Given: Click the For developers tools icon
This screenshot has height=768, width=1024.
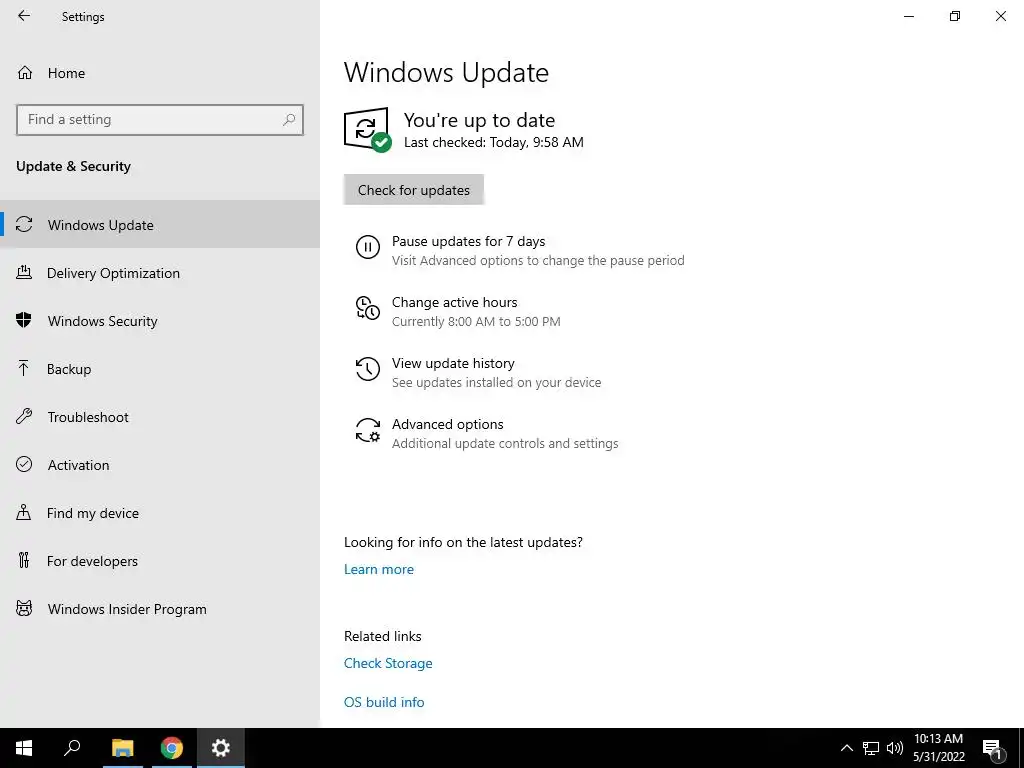Looking at the screenshot, I should [24, 560].
